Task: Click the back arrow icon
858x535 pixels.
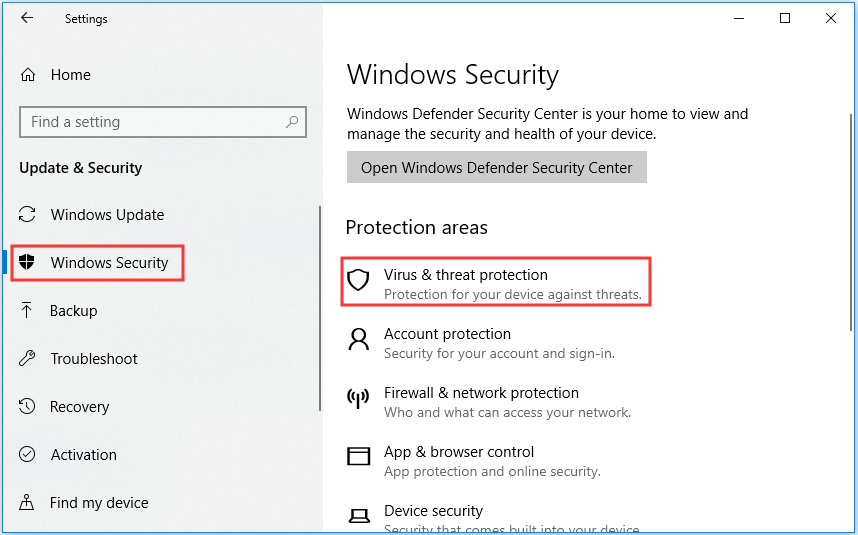Action: tap(27, 18)
